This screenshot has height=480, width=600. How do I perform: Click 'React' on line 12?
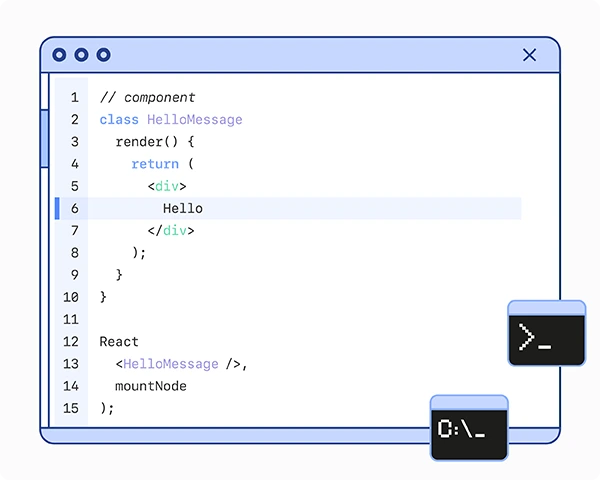(119, 342)
